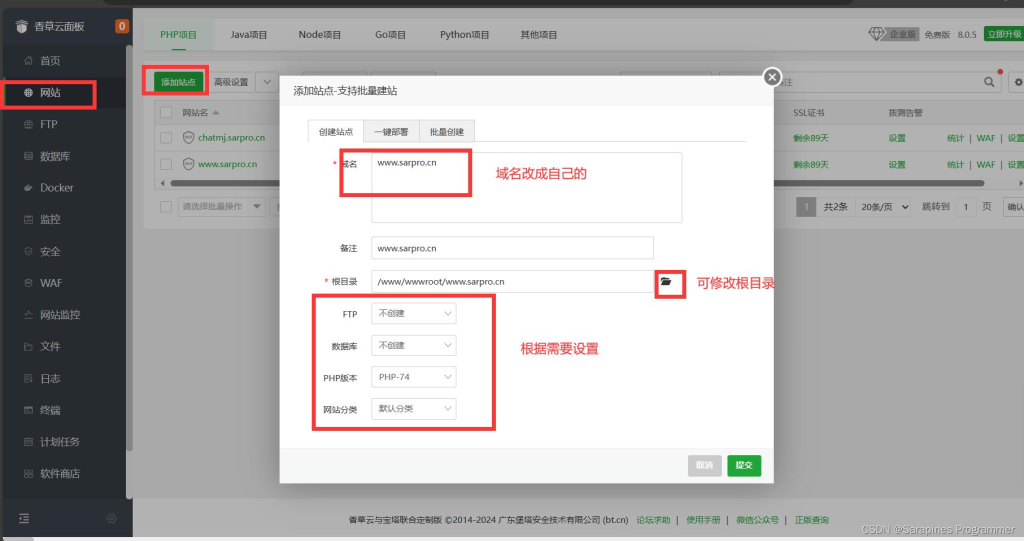The height and width of the screenshot is (541, 1024).
Task: Open the 网站分类 默认分类 dropdown
Action: click(x=413, y=408)
